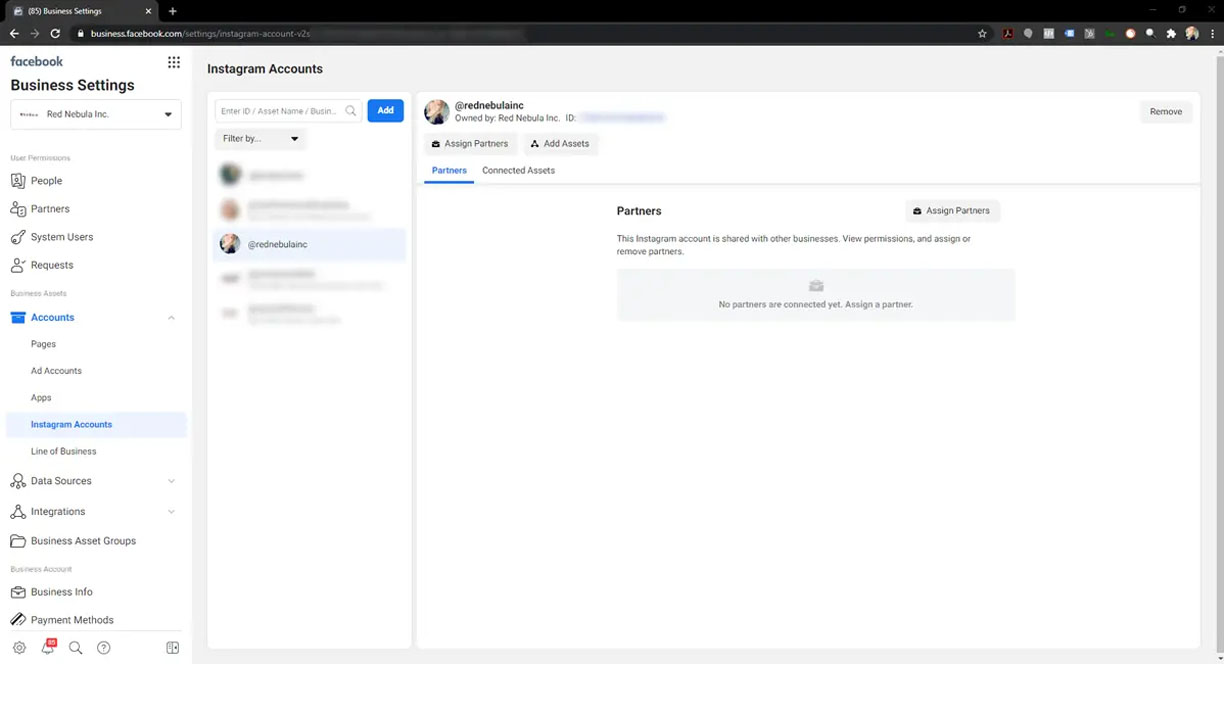Image resolution: width=1224 pixels, height=720 pixels.
Task: Collapse the Accounts section
Action: coord(171,317)
